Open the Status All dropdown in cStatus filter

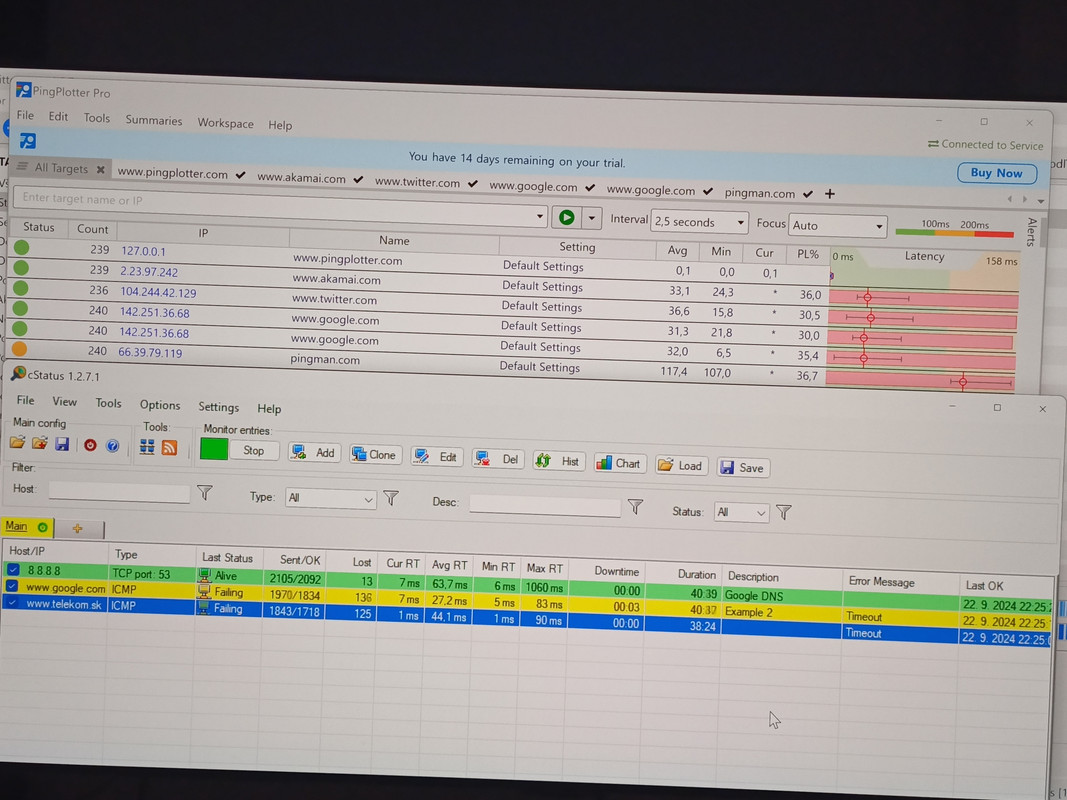click(x=741, y=512)
